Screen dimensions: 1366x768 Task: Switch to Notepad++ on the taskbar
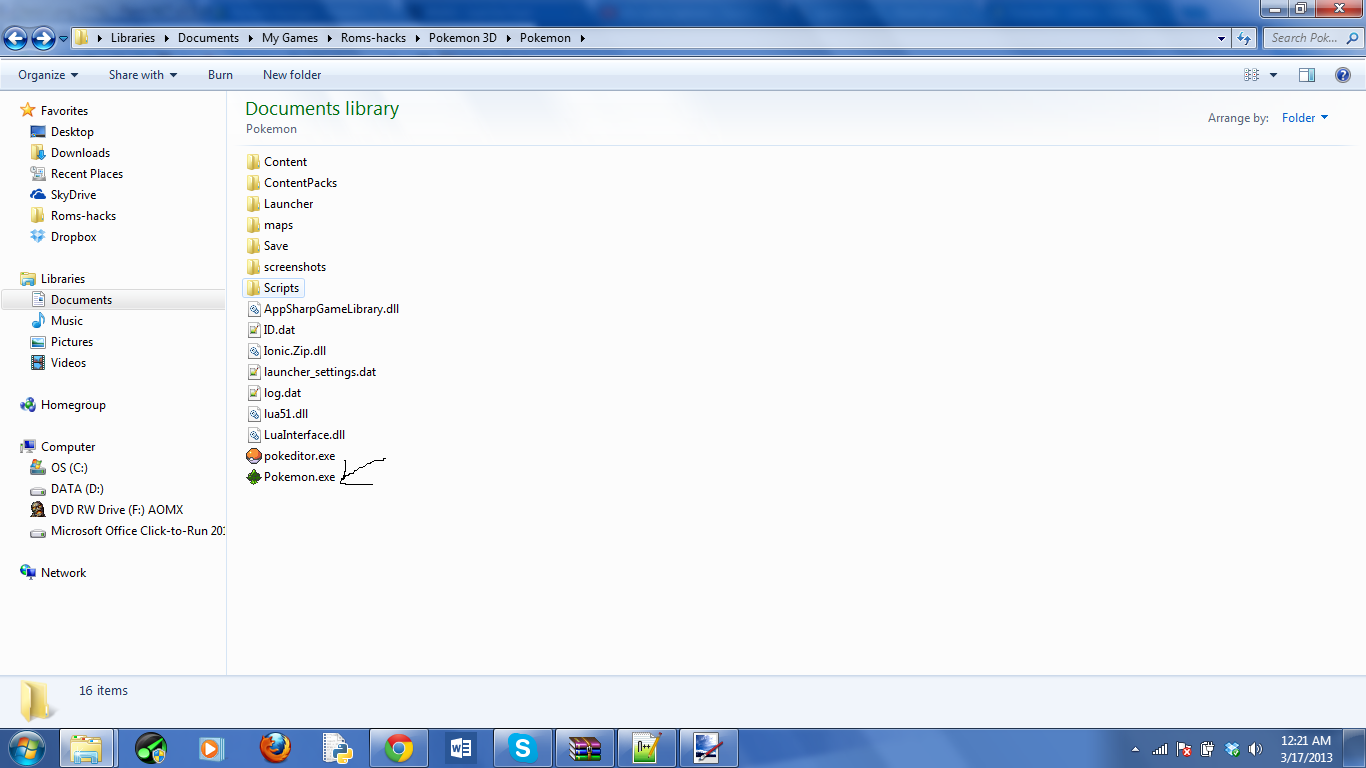pos(647,748)
